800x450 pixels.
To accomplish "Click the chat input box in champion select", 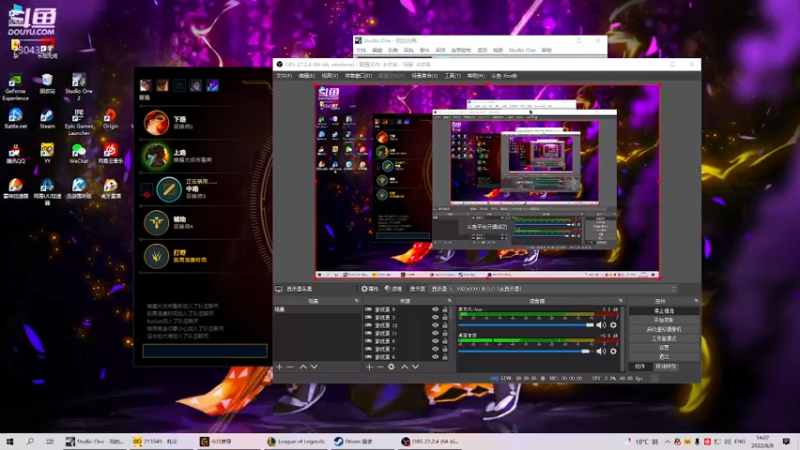I will (x=205, y=351).
